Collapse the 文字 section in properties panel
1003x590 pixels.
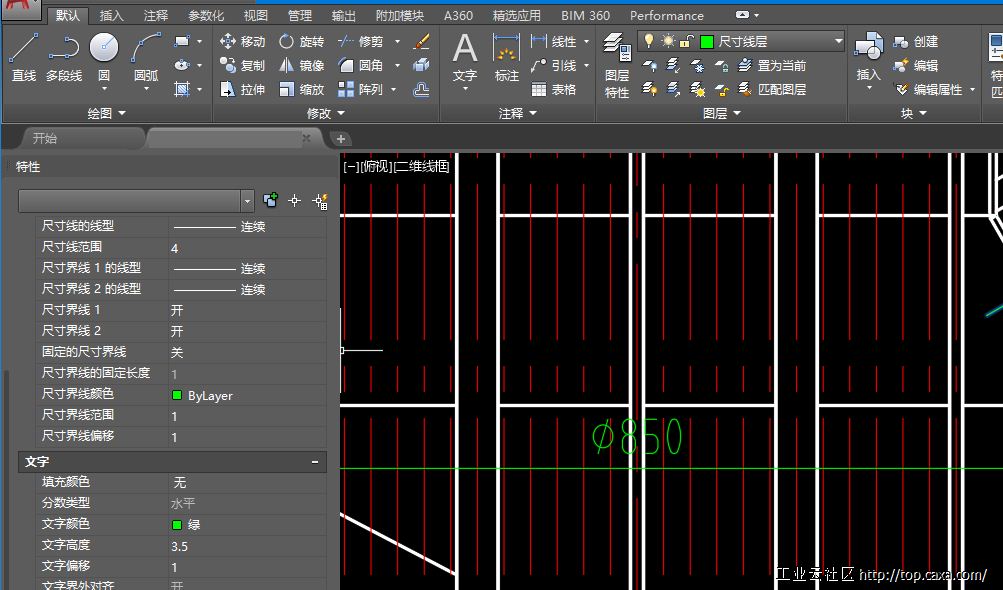pos(315,462)
